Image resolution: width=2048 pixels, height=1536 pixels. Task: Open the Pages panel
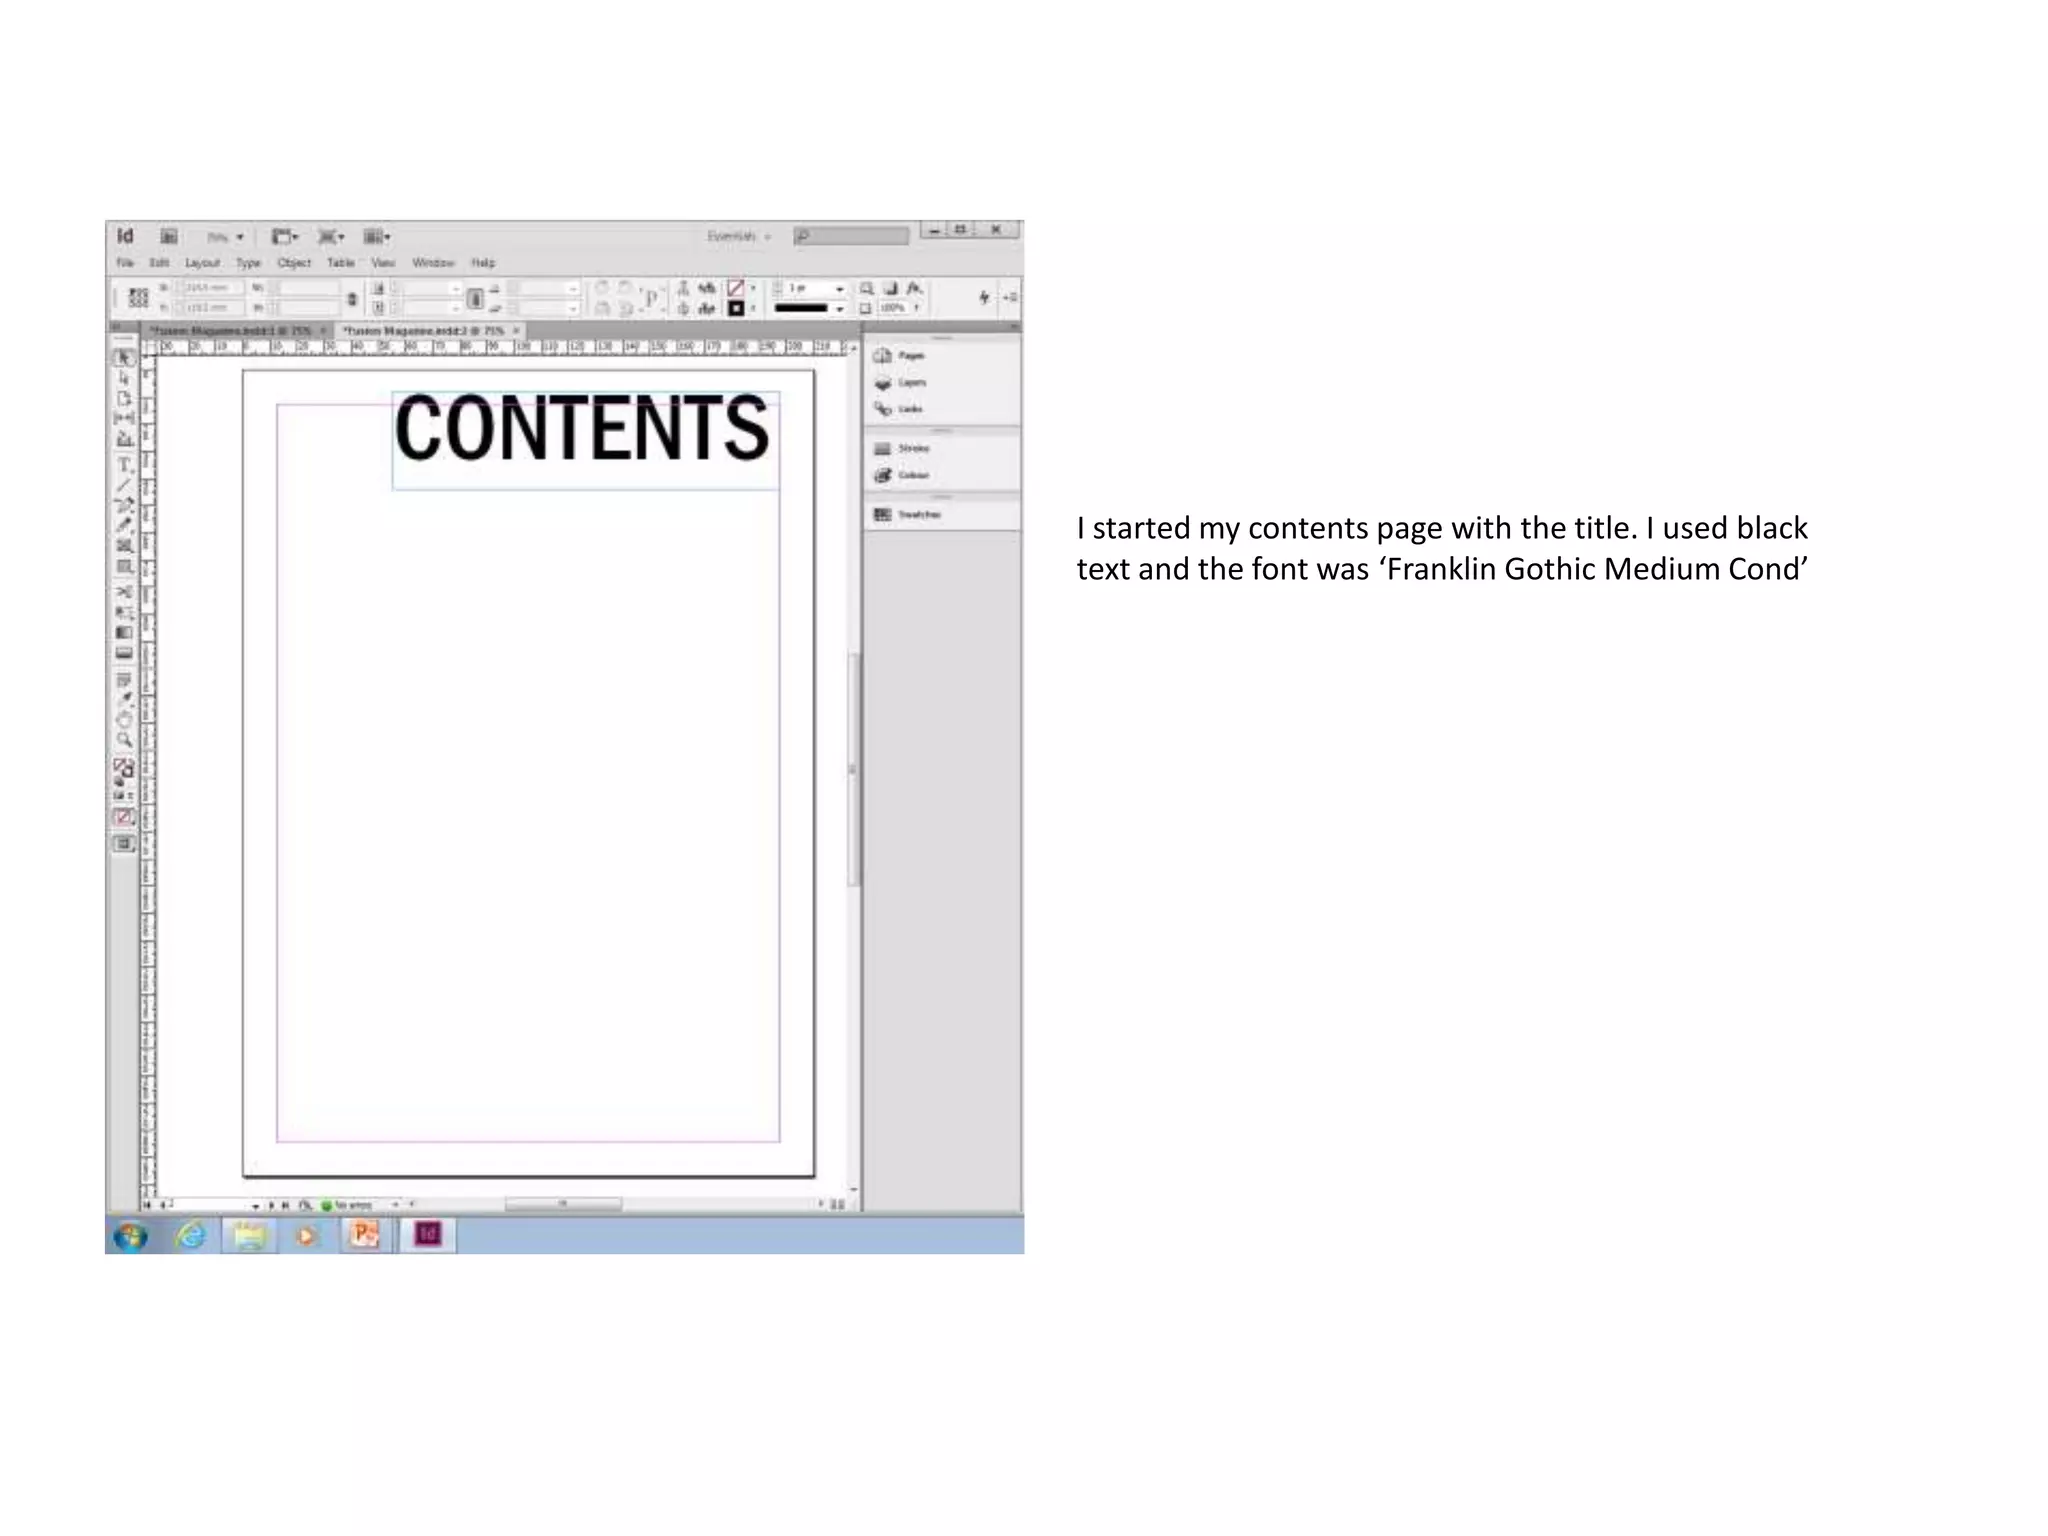tap(900, 356)
